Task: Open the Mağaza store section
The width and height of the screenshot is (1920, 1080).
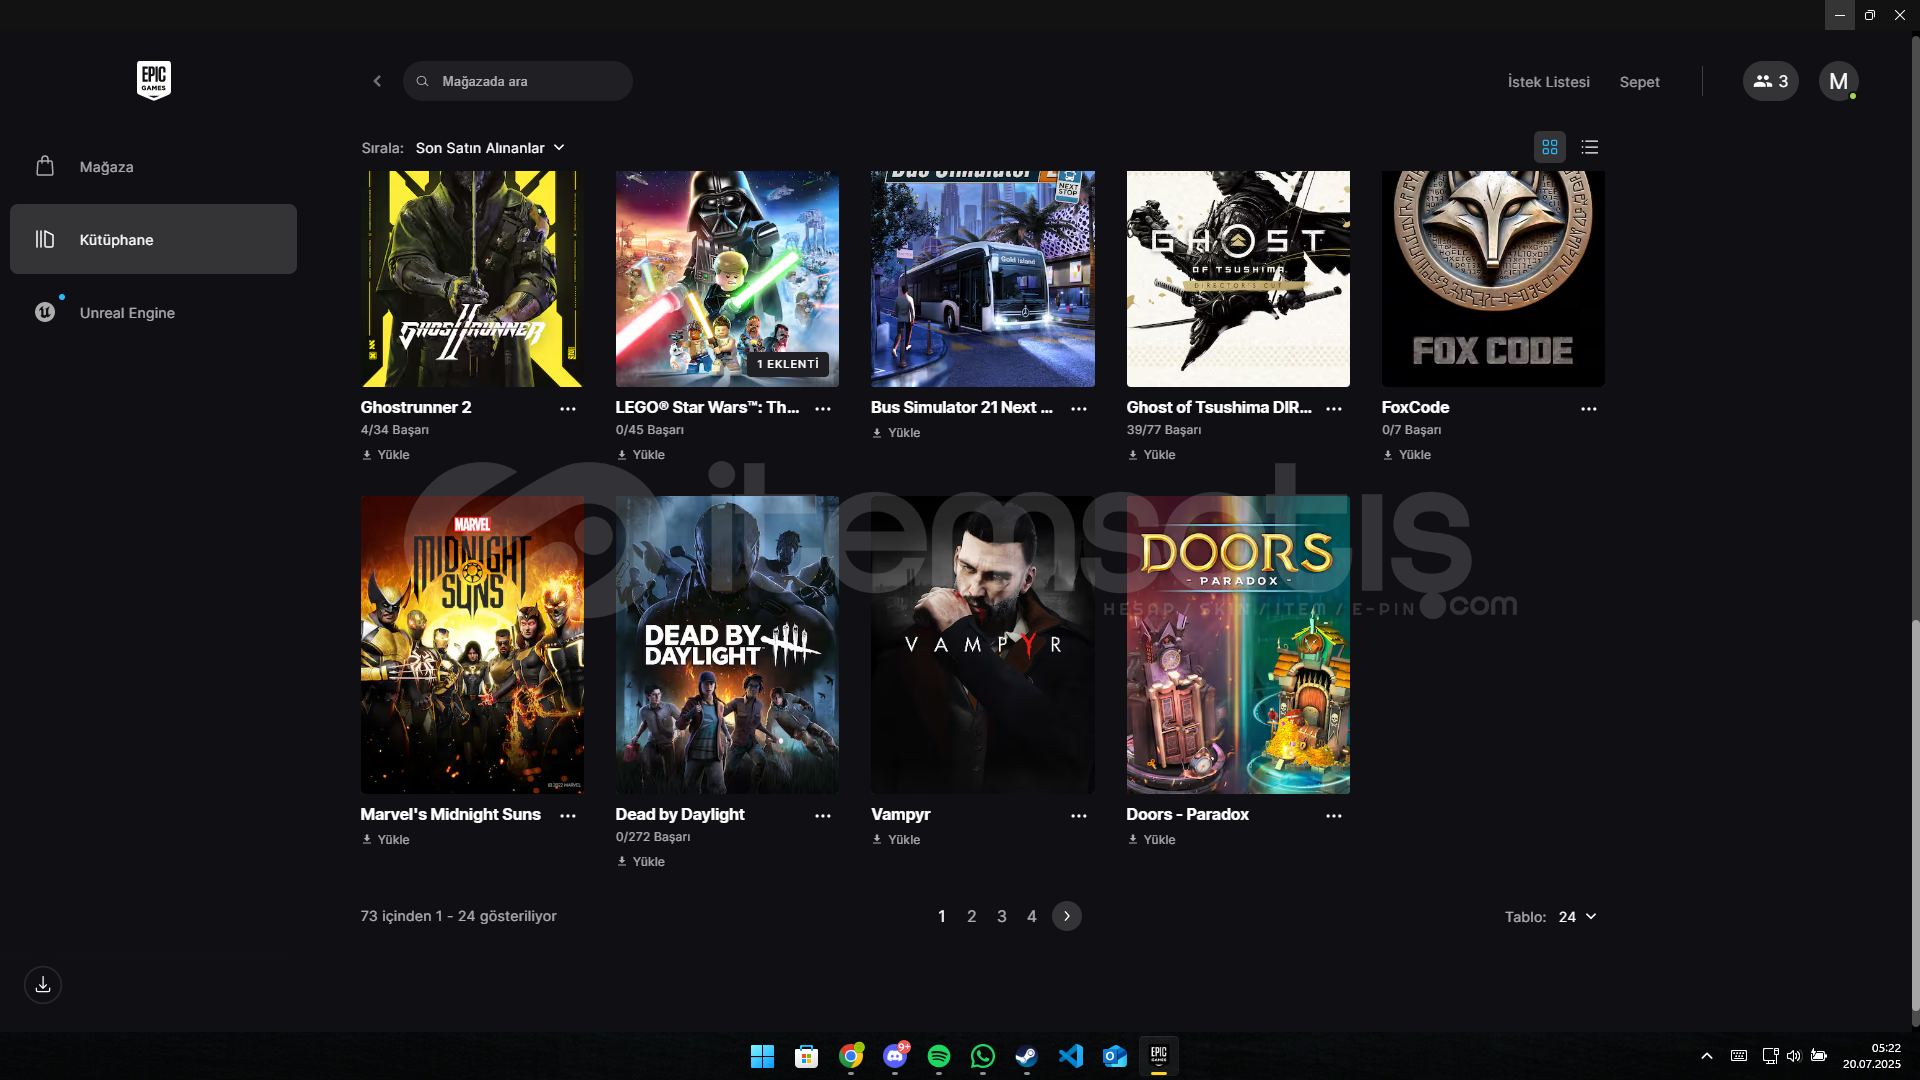Action: (153, 166)
